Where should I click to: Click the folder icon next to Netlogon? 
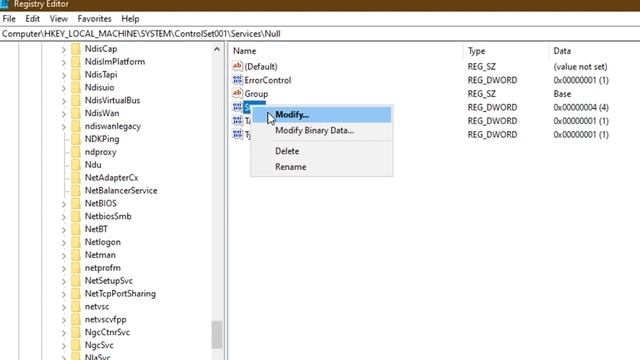(x=76, y=242)
